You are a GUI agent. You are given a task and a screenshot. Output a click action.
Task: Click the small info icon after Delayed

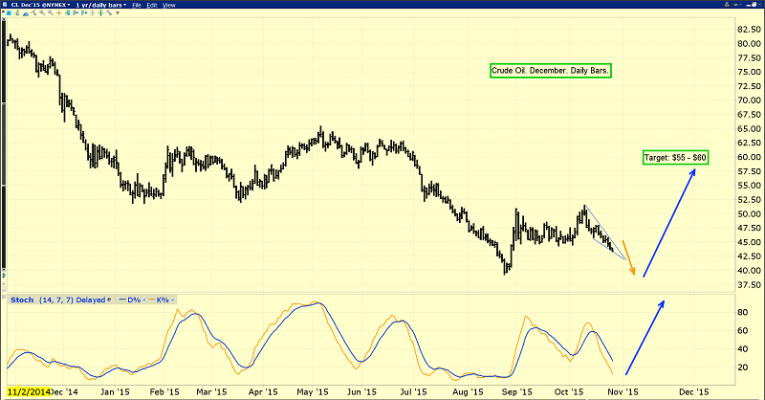point(110,298)
